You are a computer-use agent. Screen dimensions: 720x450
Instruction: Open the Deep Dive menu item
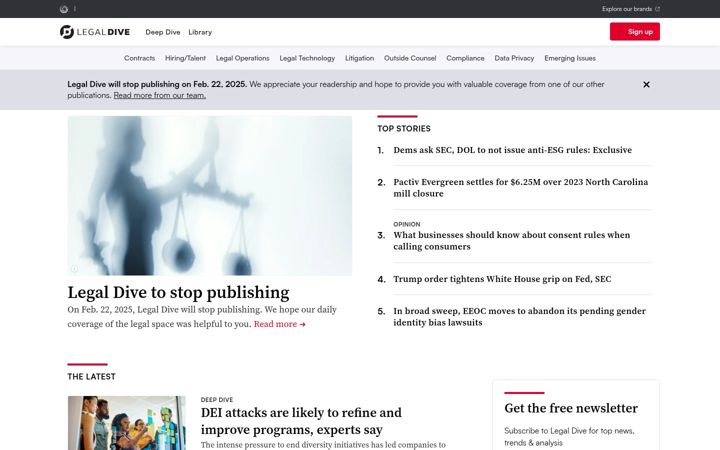(163, 32)
